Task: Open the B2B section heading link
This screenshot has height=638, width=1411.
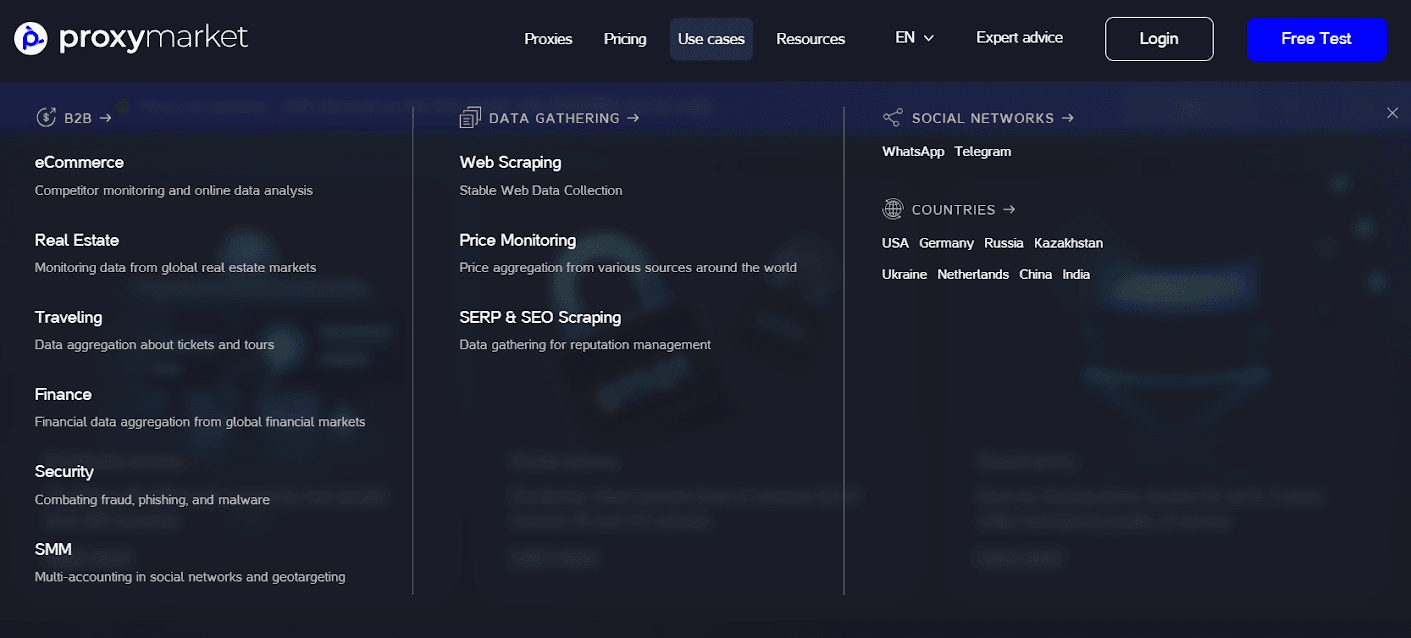Action: (x=87, y=118)
